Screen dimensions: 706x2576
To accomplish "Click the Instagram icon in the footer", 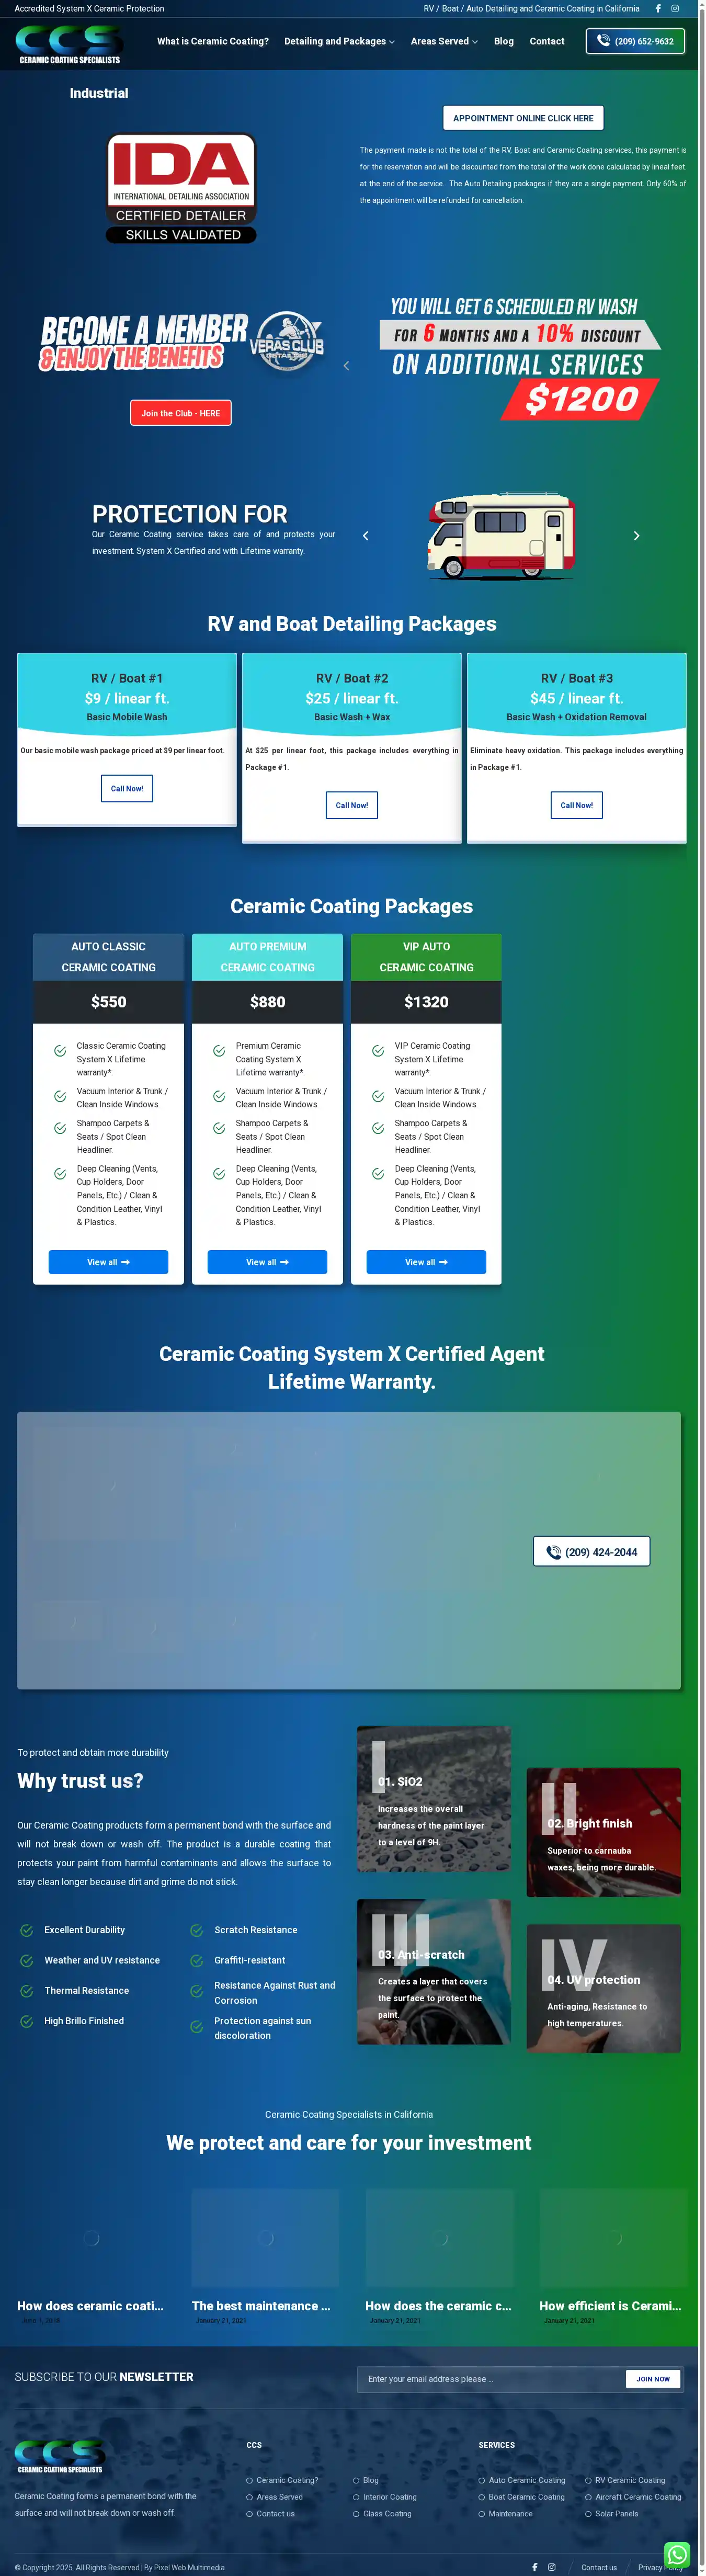I will [551, 2567].
